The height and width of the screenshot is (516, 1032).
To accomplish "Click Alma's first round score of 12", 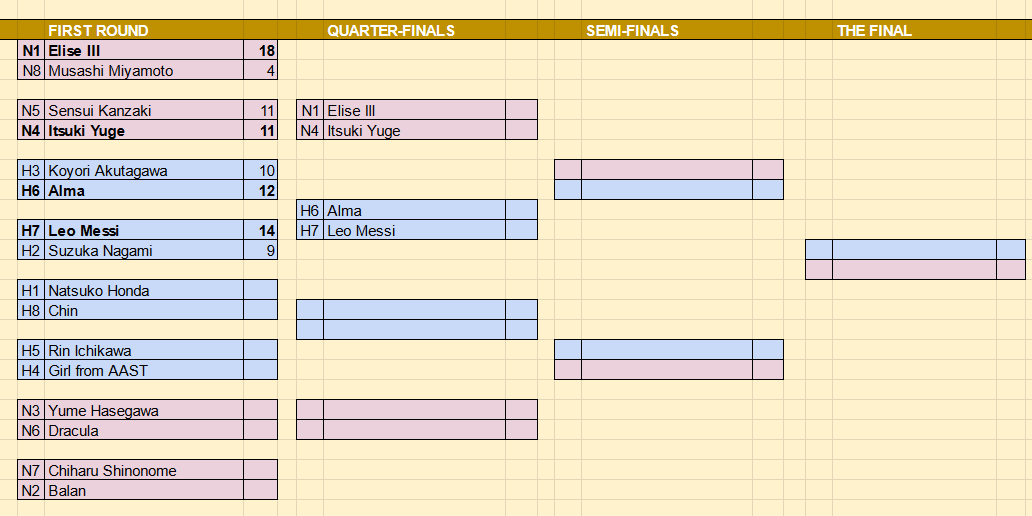I will (260, 190).
